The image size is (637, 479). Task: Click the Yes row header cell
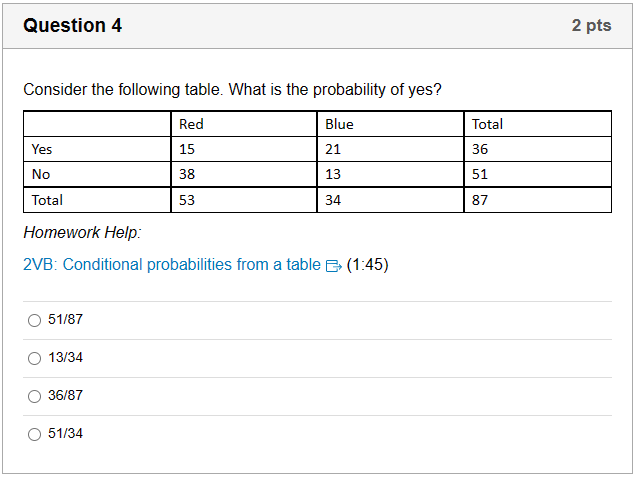(97, 149)
